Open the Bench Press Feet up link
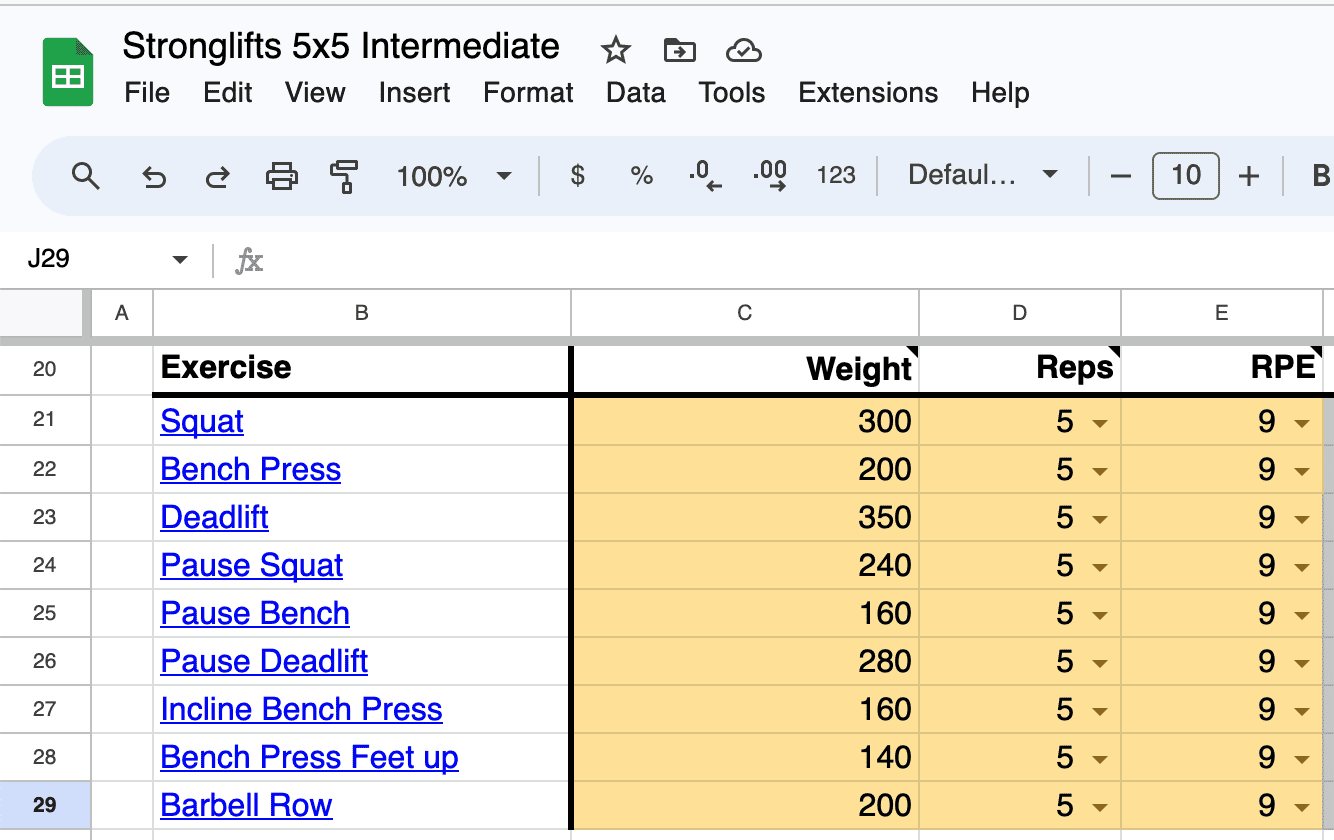Screen dimensions: 1334x840 pos(309,758)
